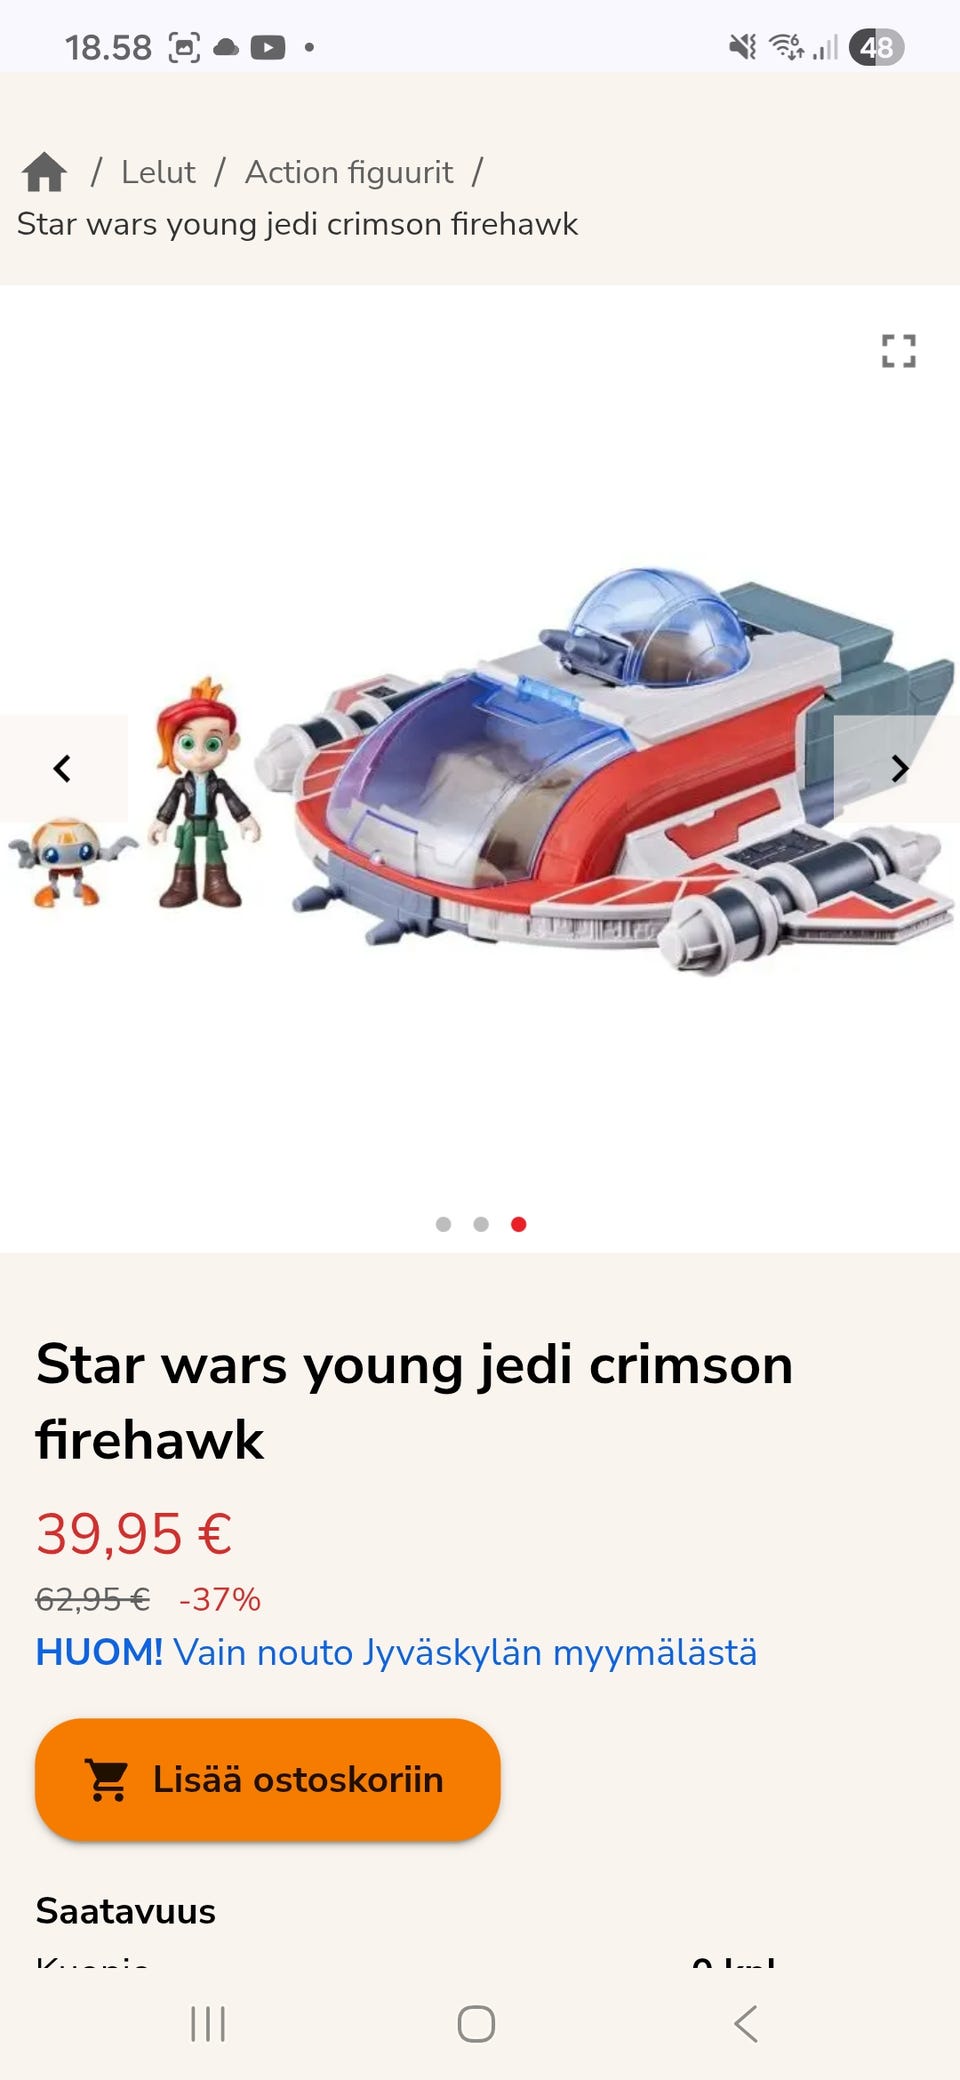
Task: Tap the Star wars young jedi breadcrumb text
Action: click(x=297, y=224)
